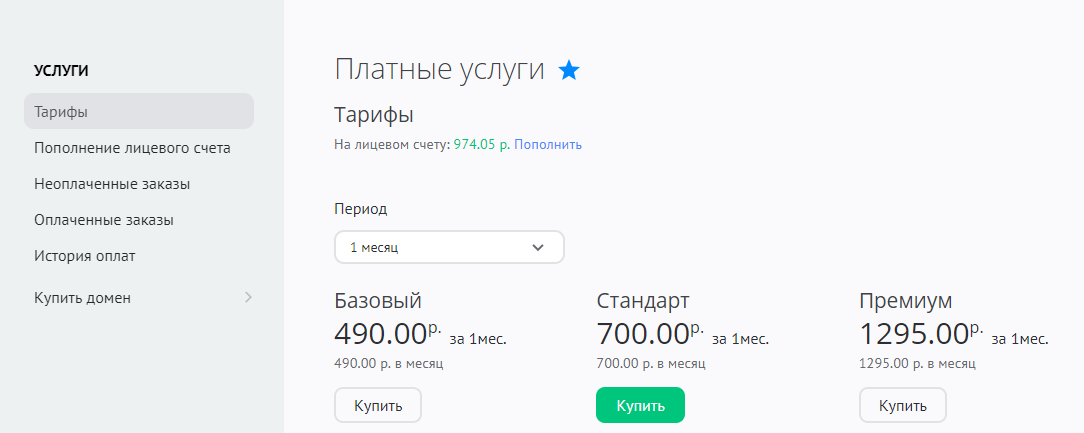View История оплат page
1084x433 pixels.
[85, 256]
